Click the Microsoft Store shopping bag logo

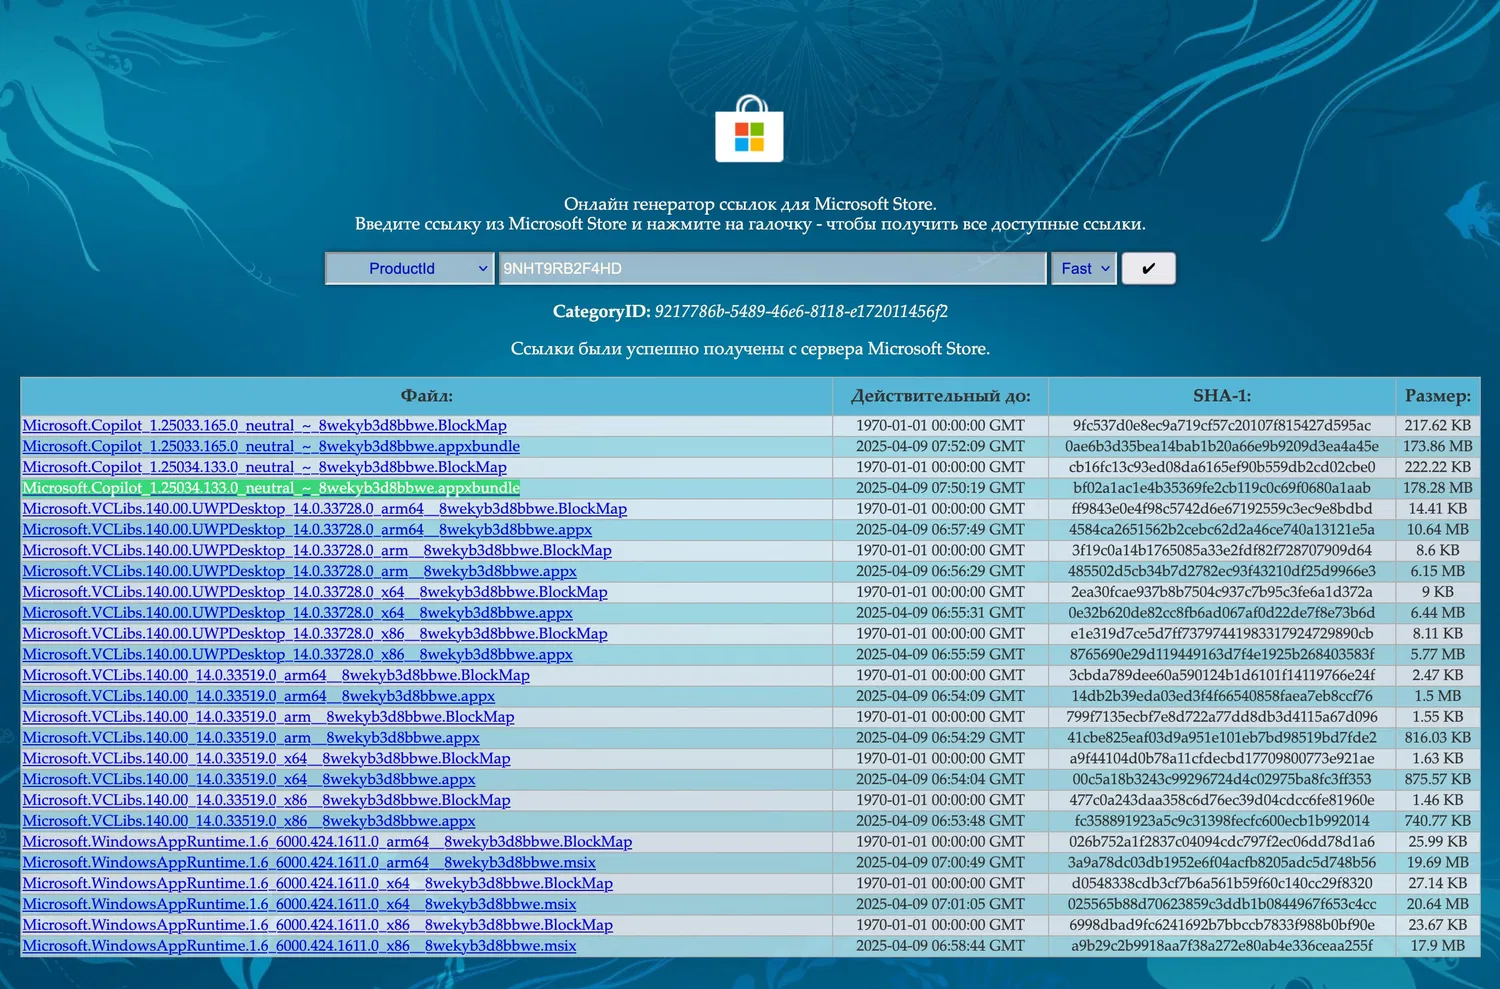coord(749,129)
